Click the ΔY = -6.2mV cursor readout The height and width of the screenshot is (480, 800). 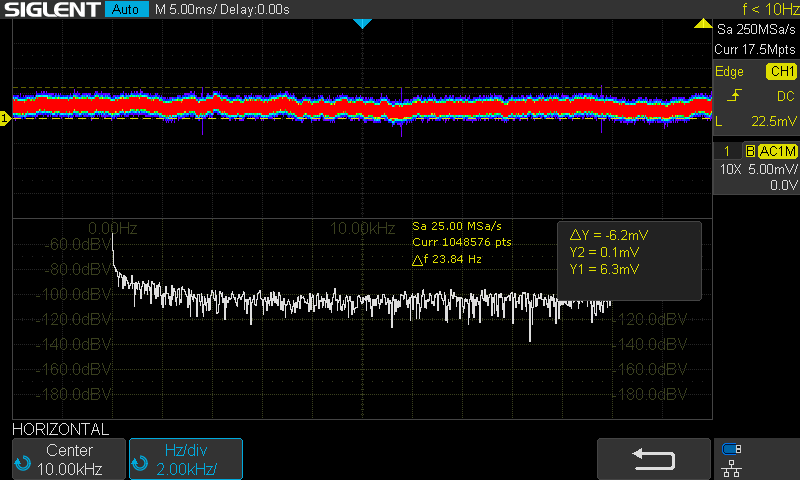point(609,235)
